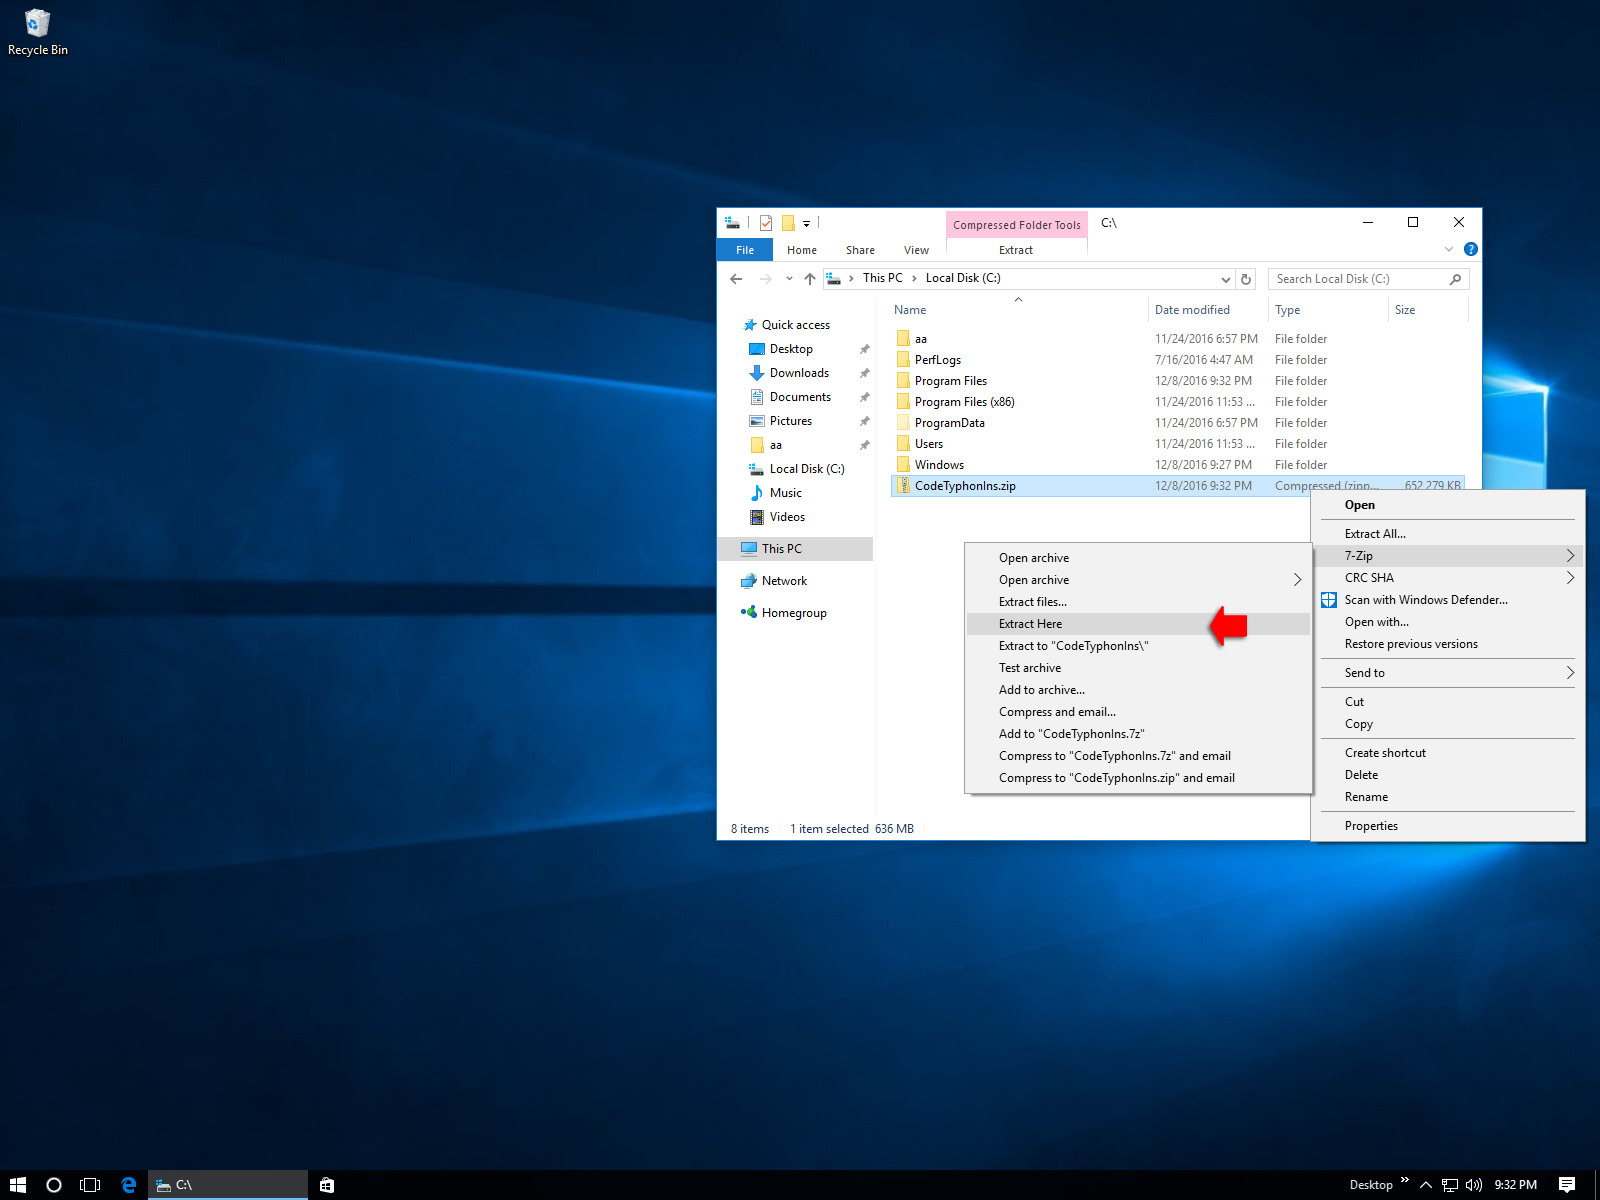This screenshot has width=1600, height=1200.
Task: Choose Extract Here in 7-Zip submenu
Action: coord(1138,624)
